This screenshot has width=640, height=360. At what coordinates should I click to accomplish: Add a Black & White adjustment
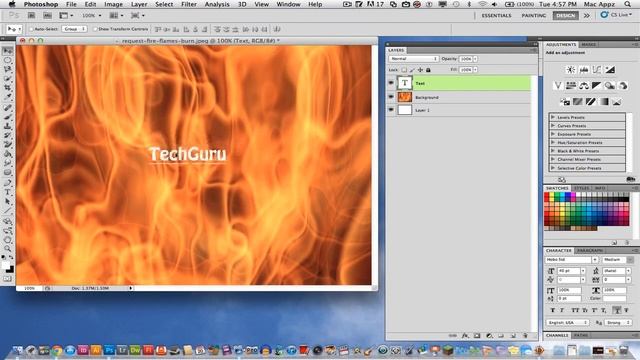597,85
